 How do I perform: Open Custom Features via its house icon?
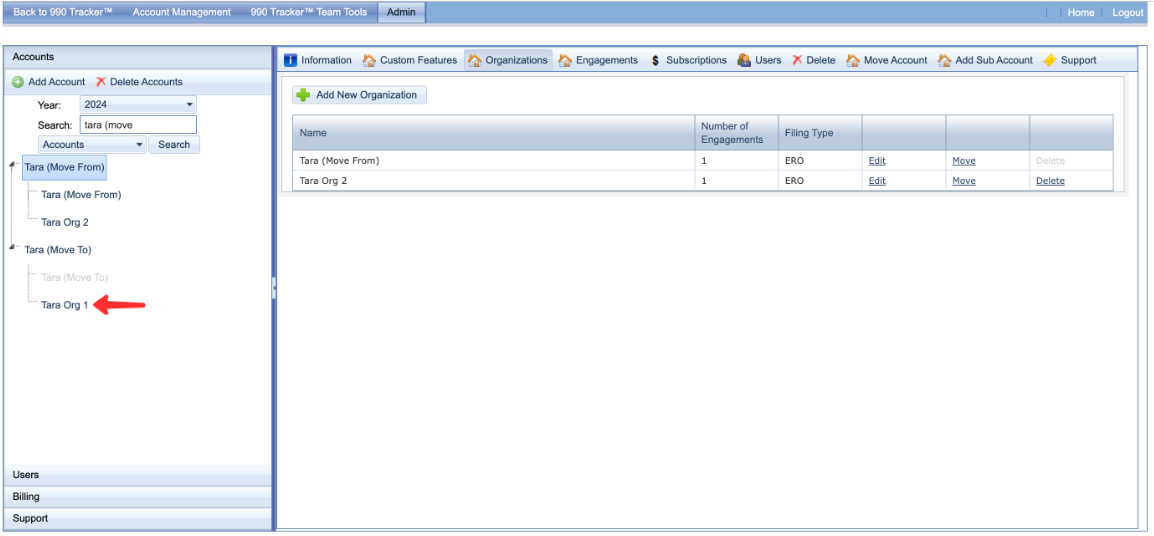(x=369, y=60)
